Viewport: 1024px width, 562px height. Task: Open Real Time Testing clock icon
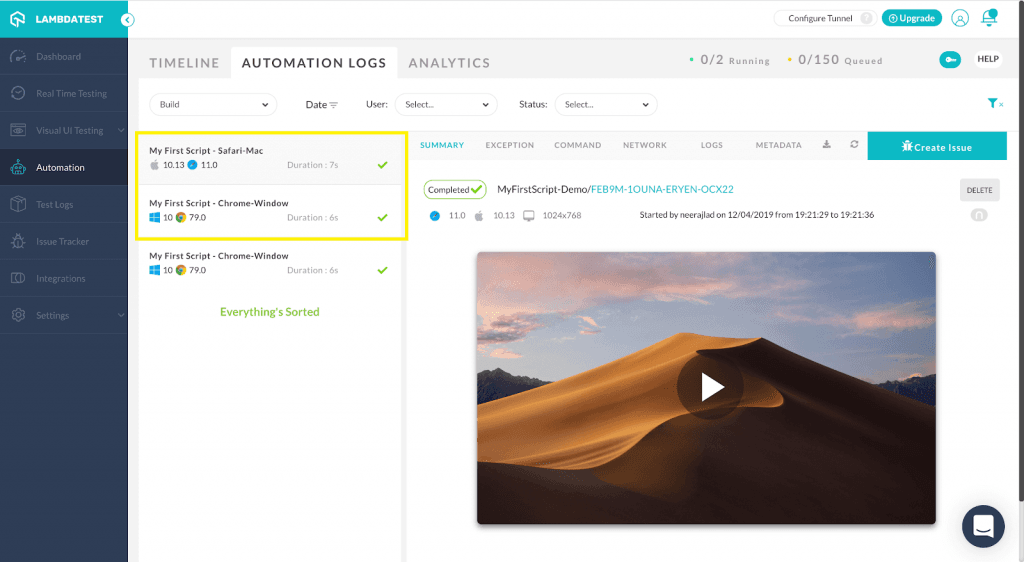pos(17,93)
